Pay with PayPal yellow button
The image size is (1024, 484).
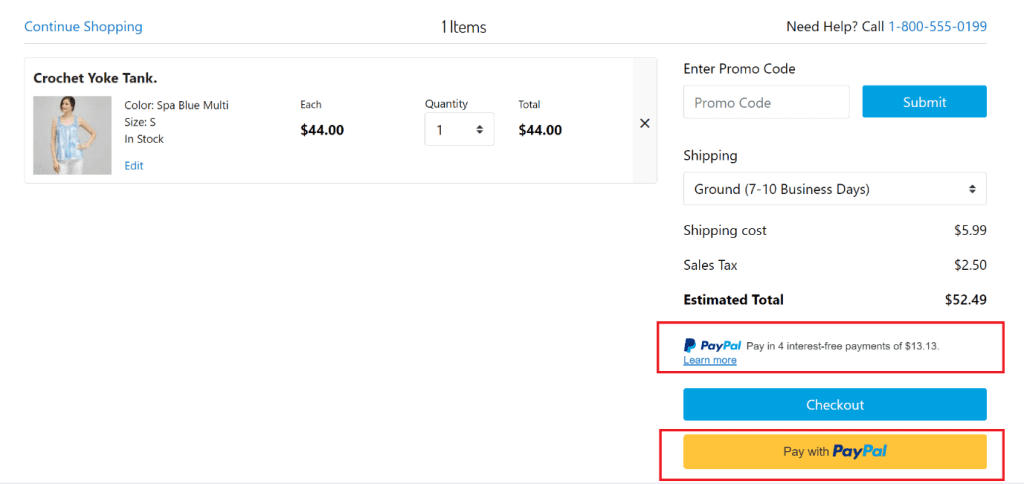pyautogui.click(x=834, y=452)
